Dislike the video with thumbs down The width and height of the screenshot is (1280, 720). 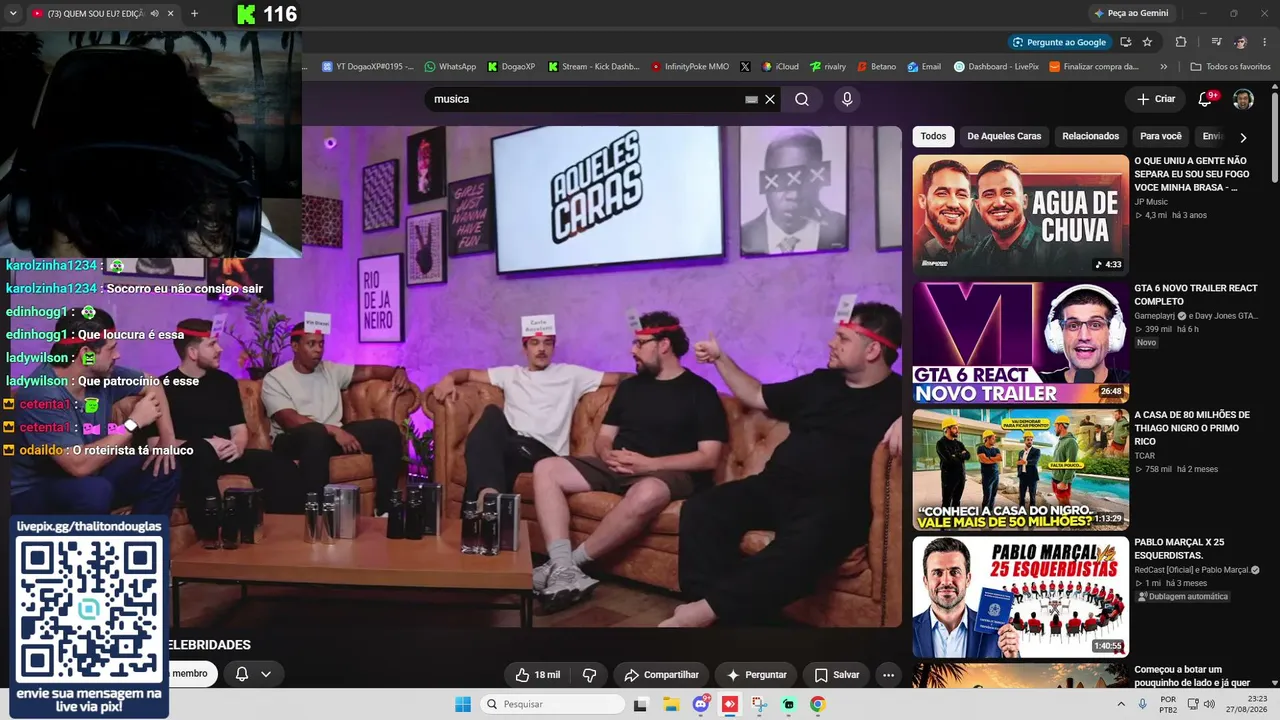(589, 675)
